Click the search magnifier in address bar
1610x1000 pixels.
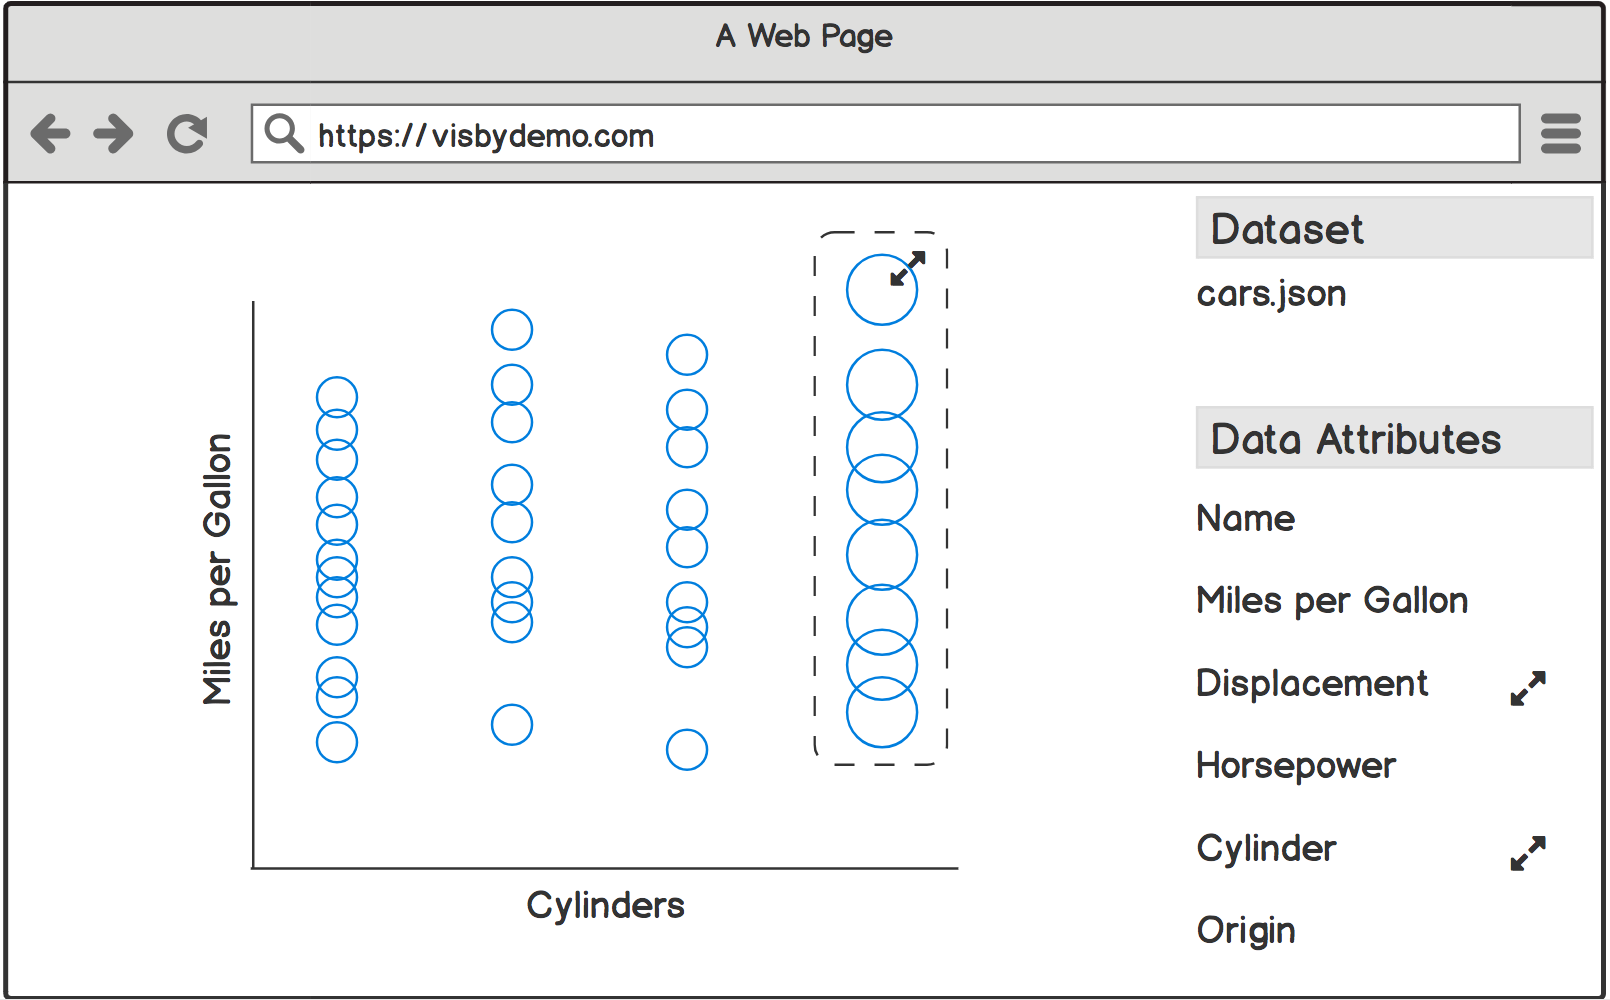pyautogui.click(x=284, y=133)
